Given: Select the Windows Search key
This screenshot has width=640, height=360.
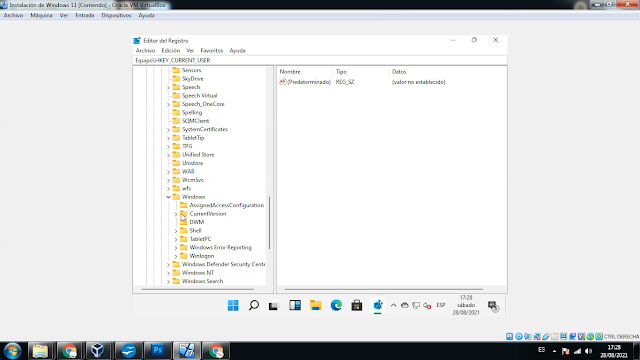Looking at the screenshot, I should [x=202, y=281].
